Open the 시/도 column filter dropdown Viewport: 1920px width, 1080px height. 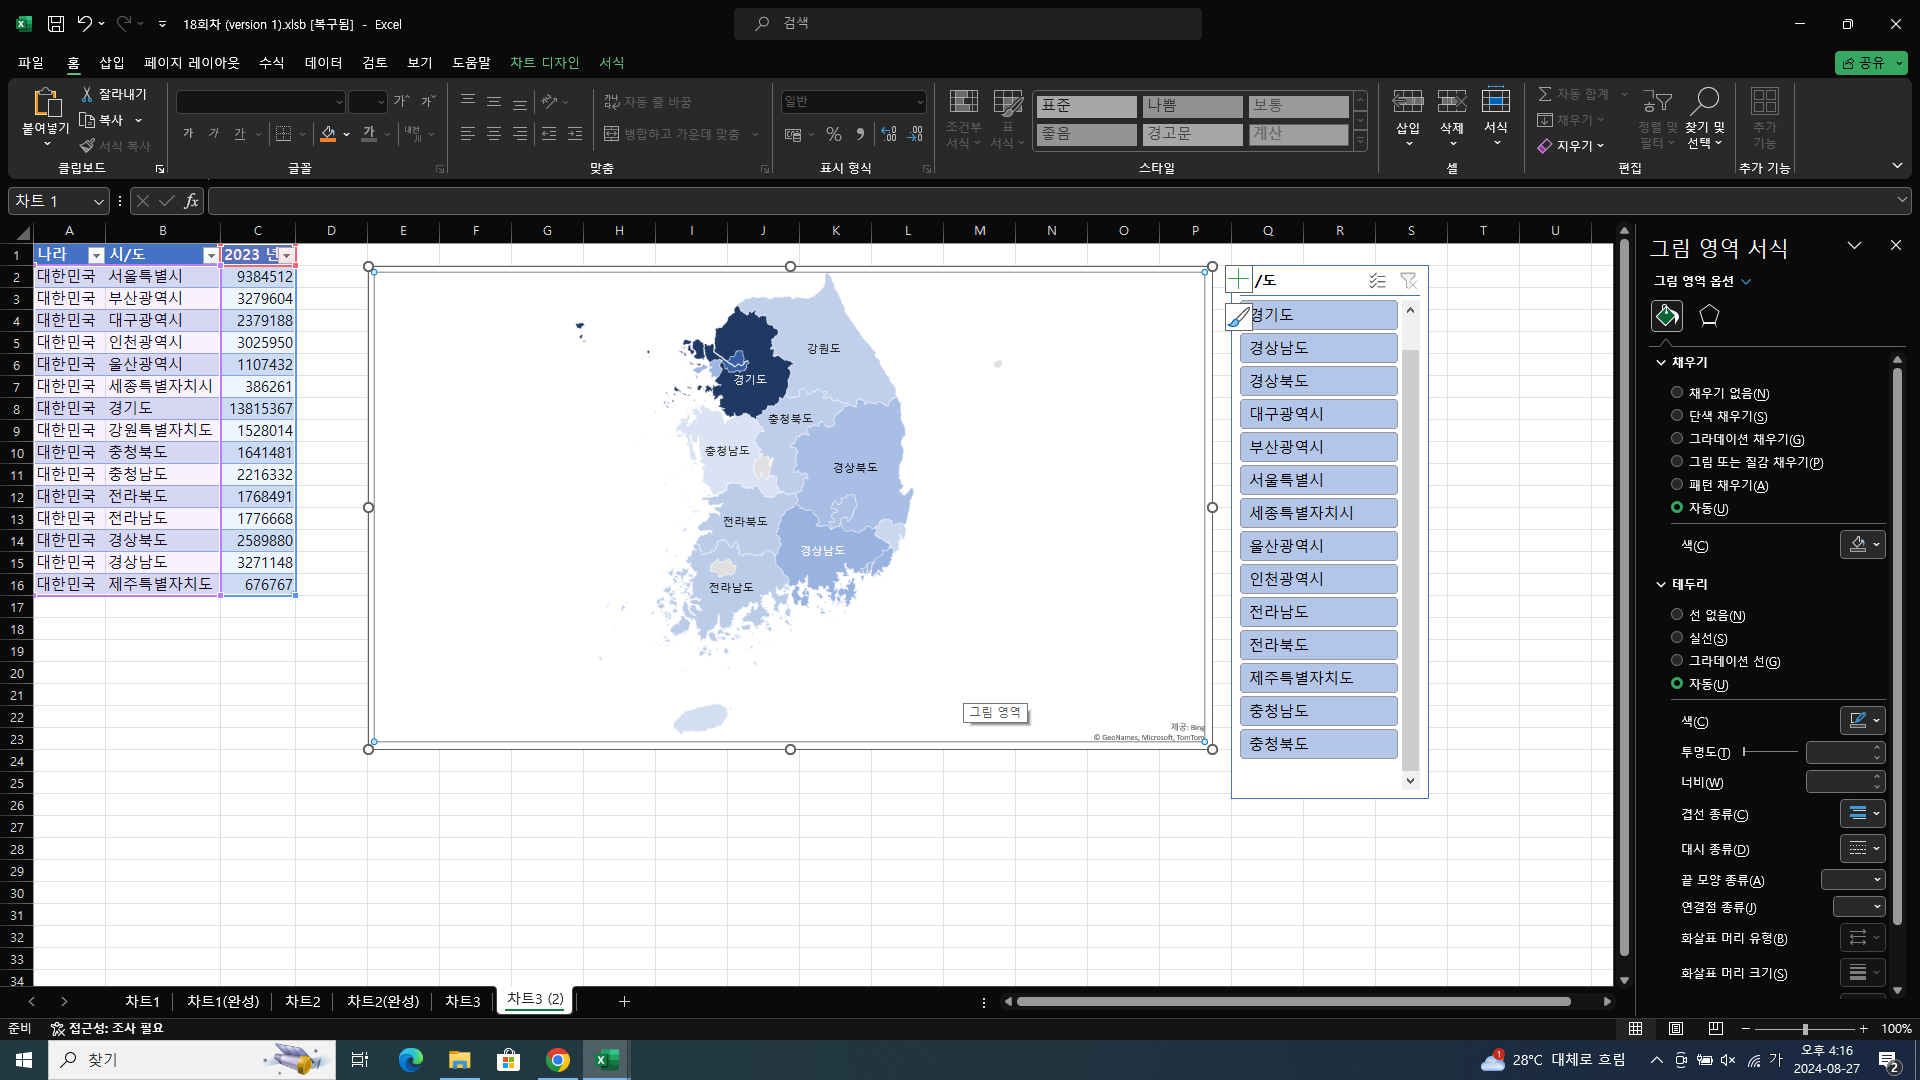(x=210, y=255)
